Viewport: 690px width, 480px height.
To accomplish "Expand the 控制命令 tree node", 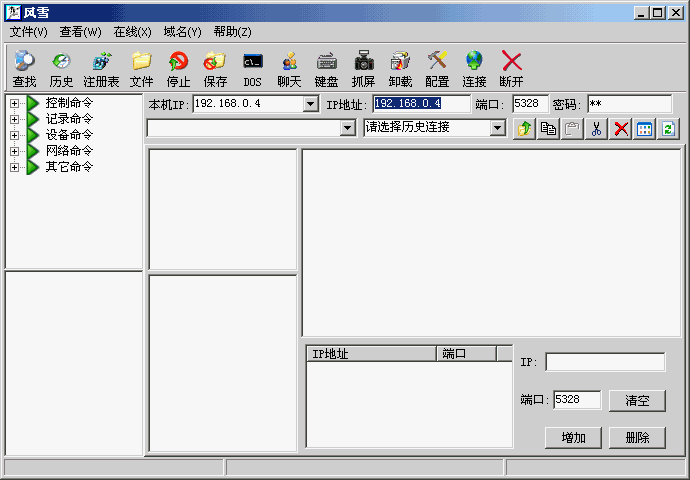I will pyautogui.click(x=14, y=103).
